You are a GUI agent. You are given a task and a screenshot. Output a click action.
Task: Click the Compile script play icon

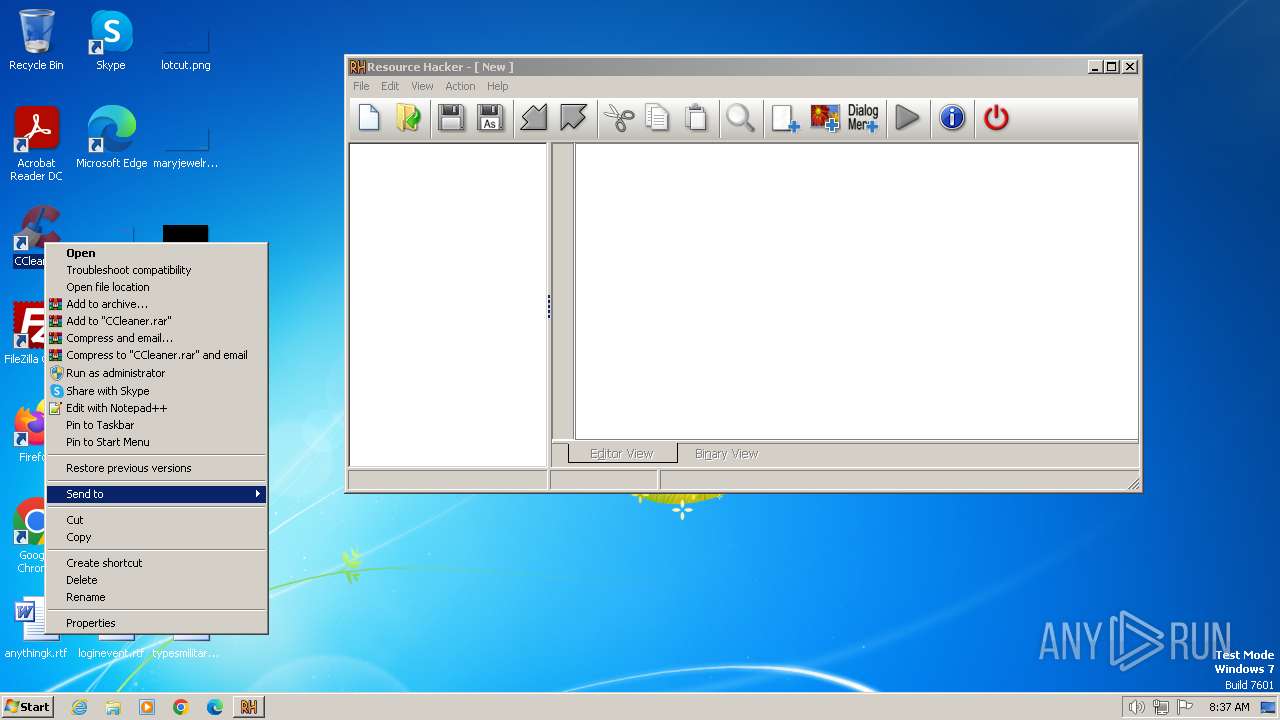907,118
